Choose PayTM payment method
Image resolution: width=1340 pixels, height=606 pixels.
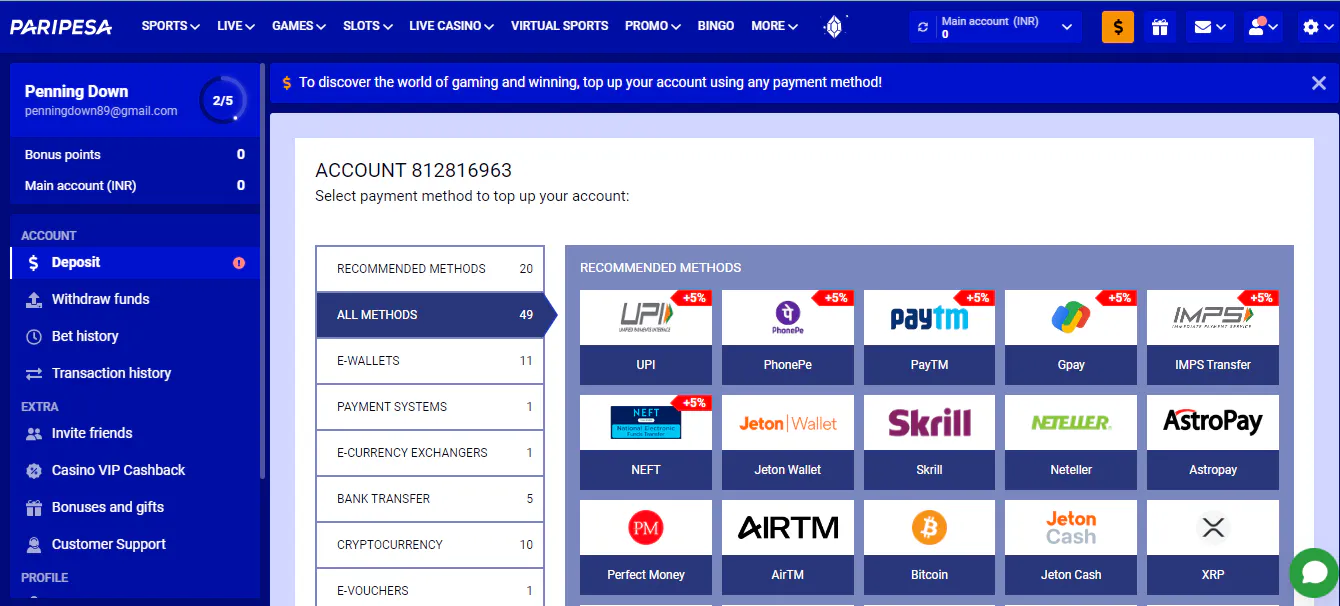(929, 337)
